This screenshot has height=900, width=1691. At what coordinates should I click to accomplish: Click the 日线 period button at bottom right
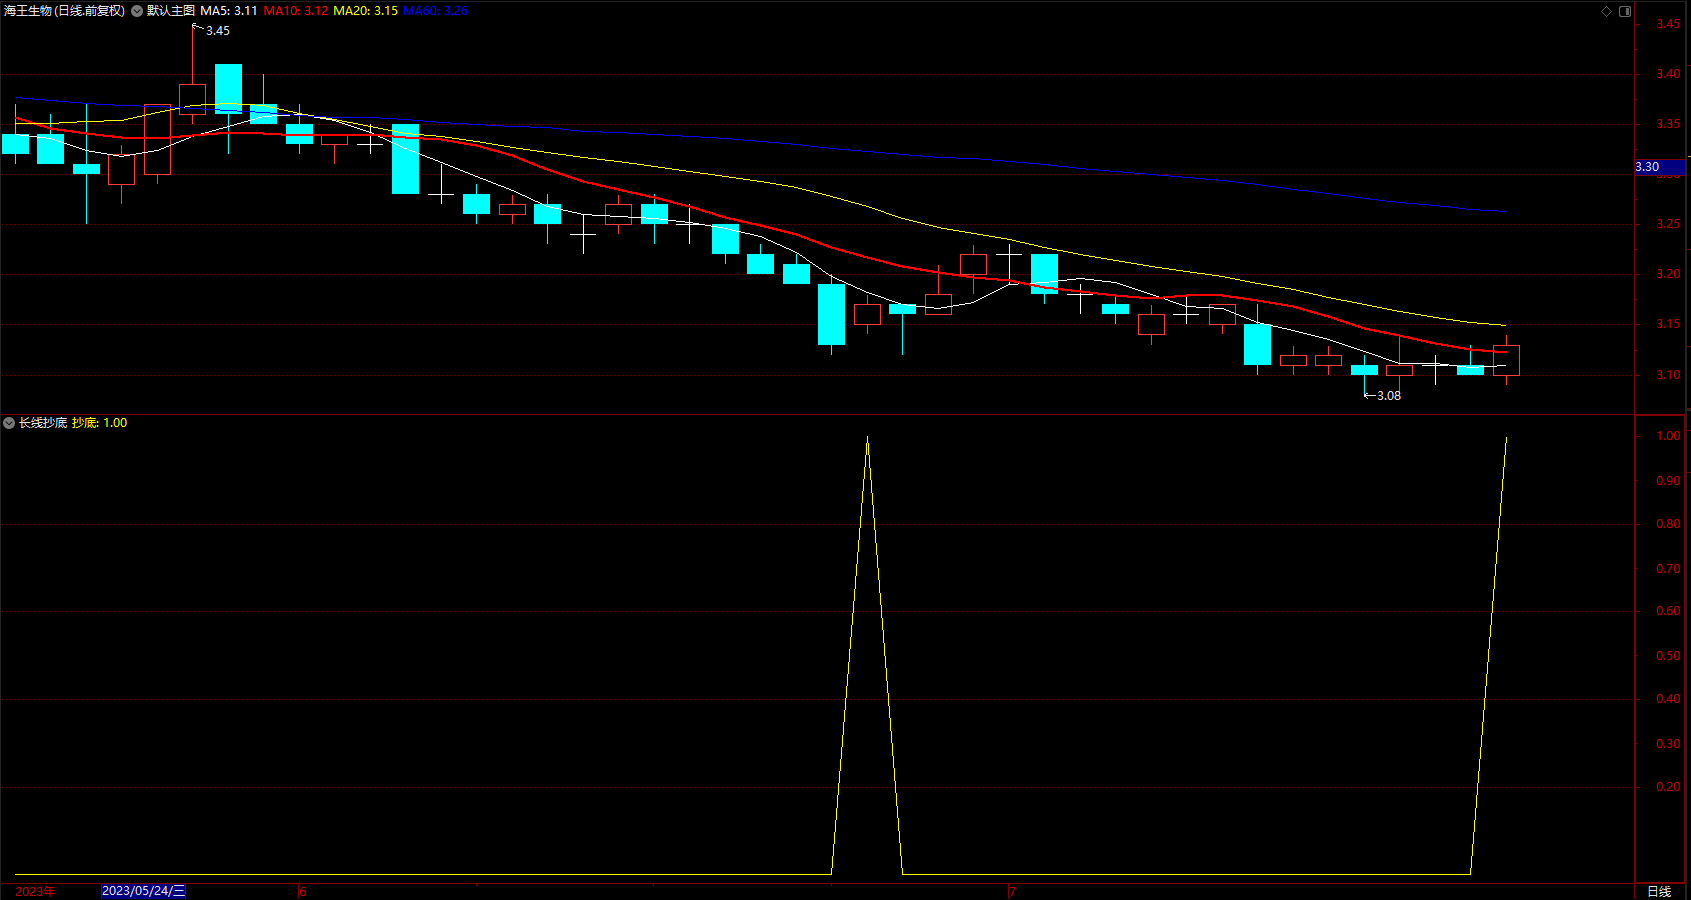click(1659, 891)
